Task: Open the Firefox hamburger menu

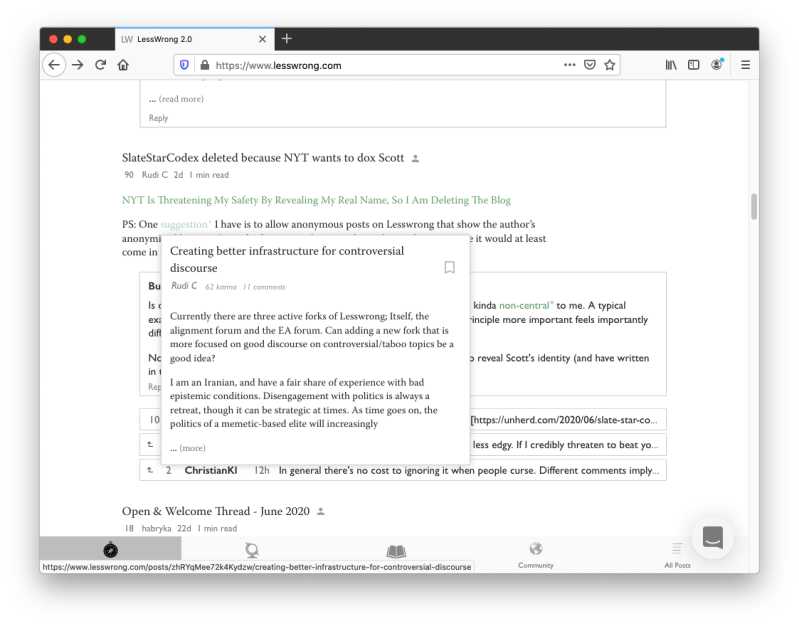Action: (x=745, y=65)
